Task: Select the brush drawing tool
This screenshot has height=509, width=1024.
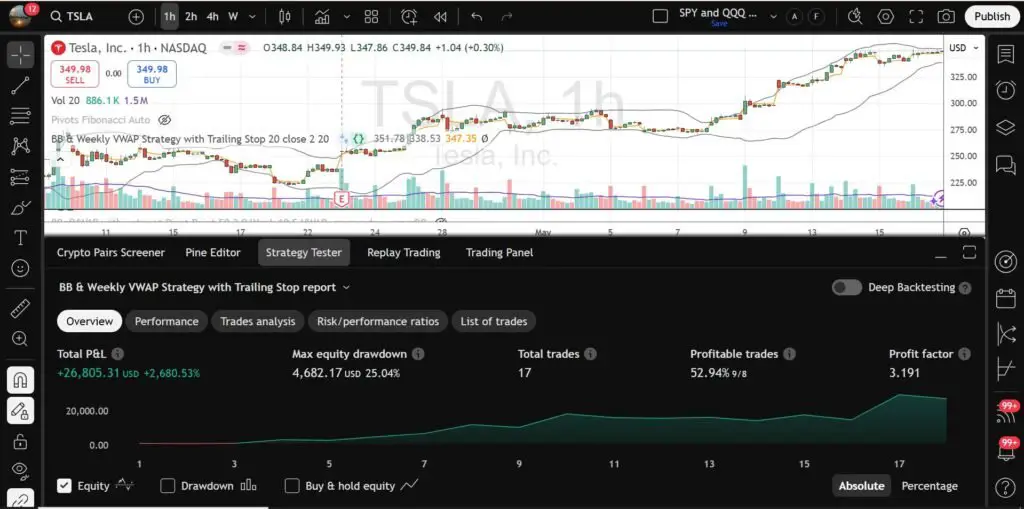Action: tap(20, 207)
